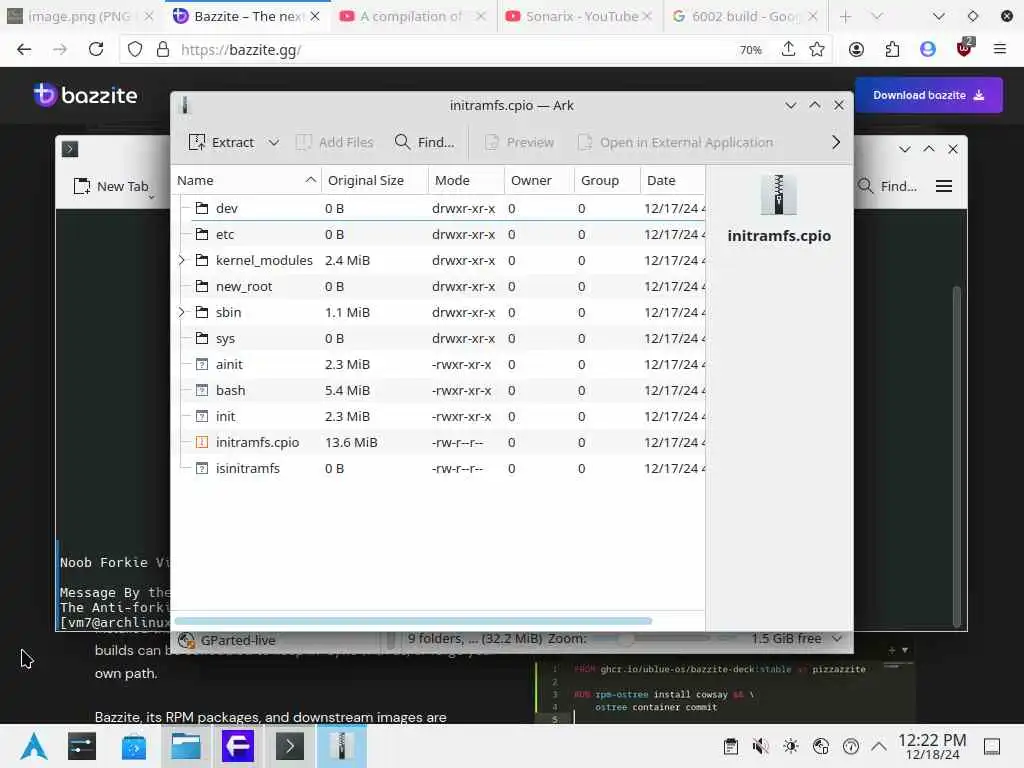This screenshot has width=1024, height=768.
Task: Show hidden tray icons arrow
Action: [x=879, y=746]
